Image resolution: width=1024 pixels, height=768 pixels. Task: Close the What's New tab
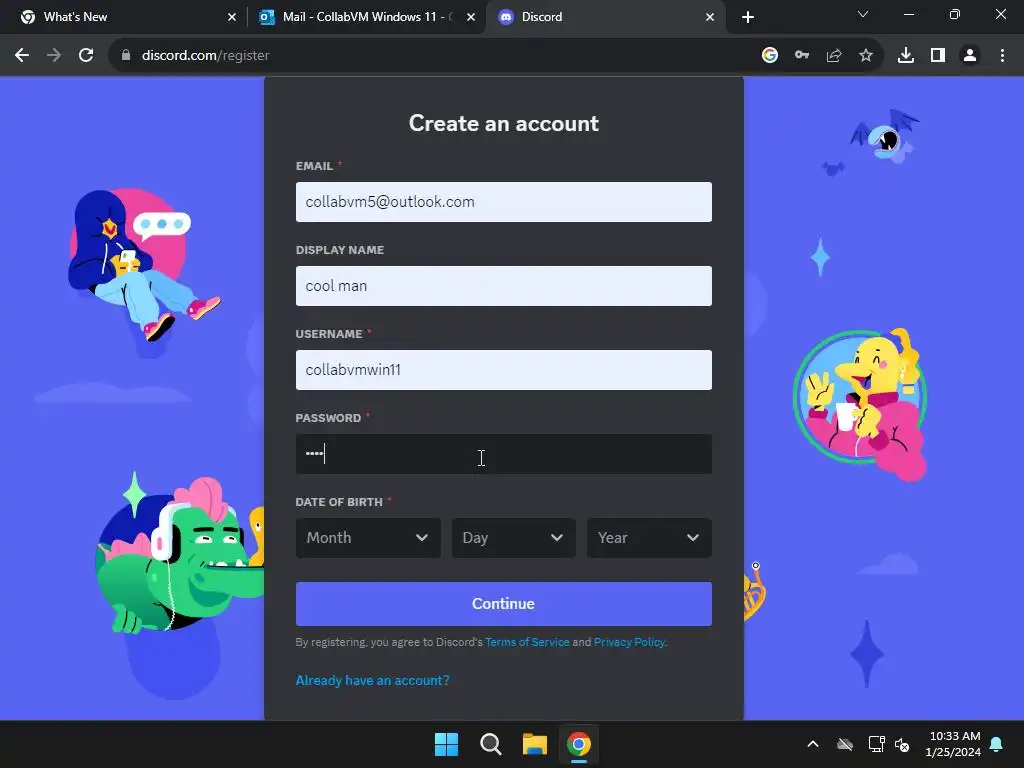click(232, 17)
